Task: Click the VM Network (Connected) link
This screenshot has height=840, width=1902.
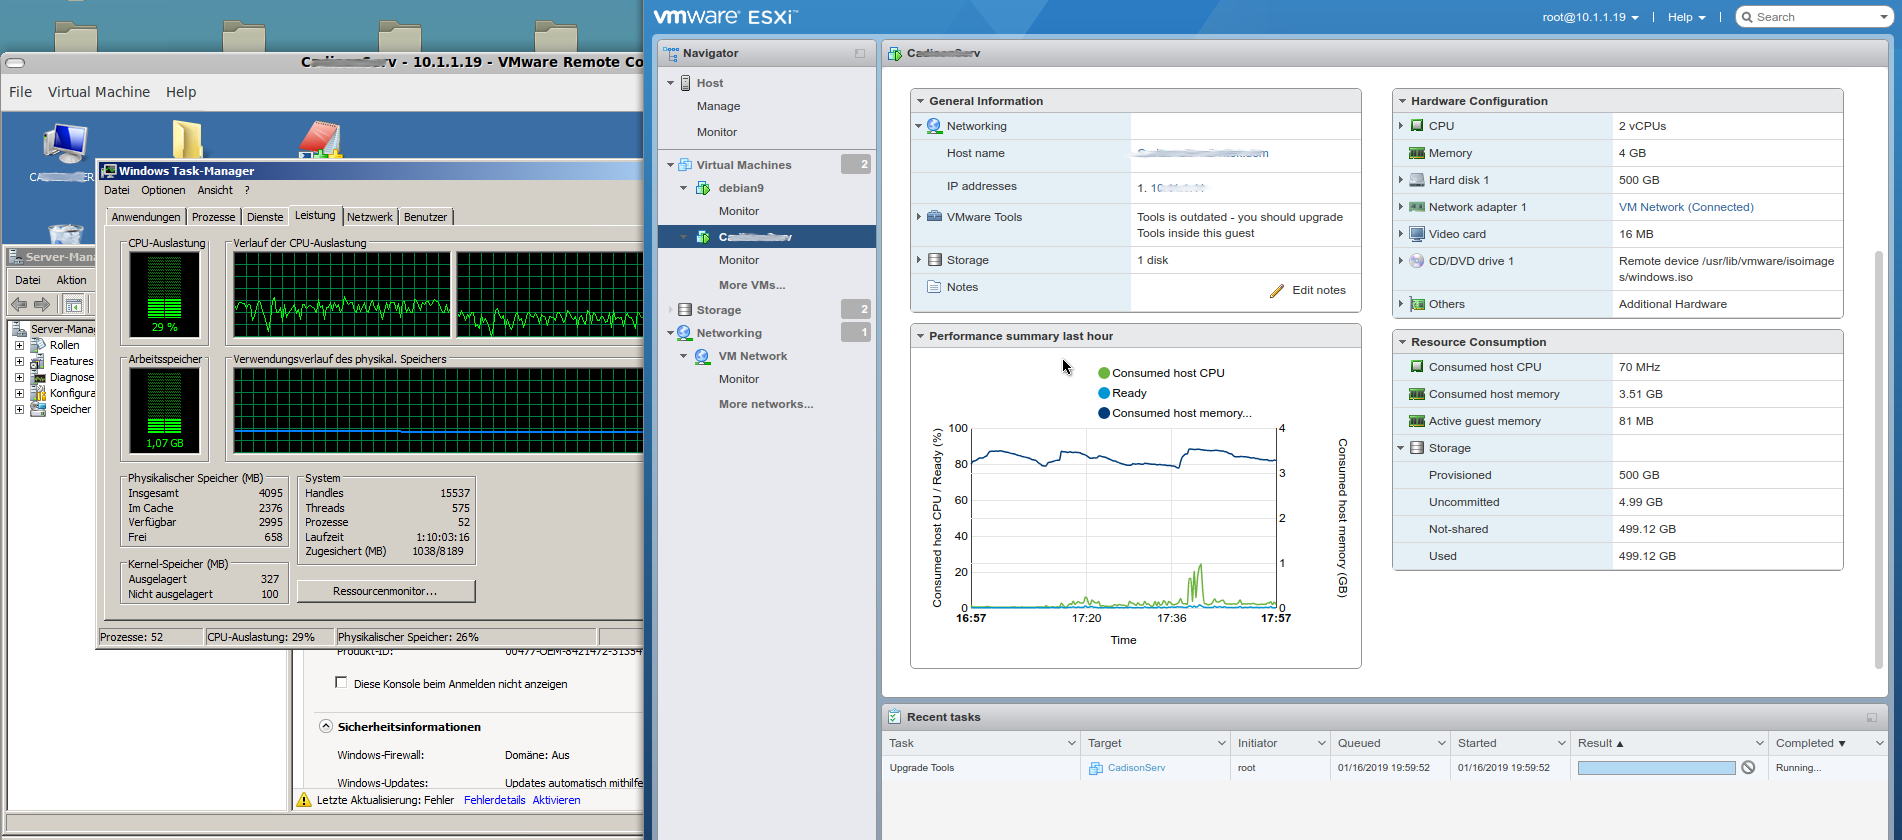Action: pyautogui.click(x=1686, y=207)
